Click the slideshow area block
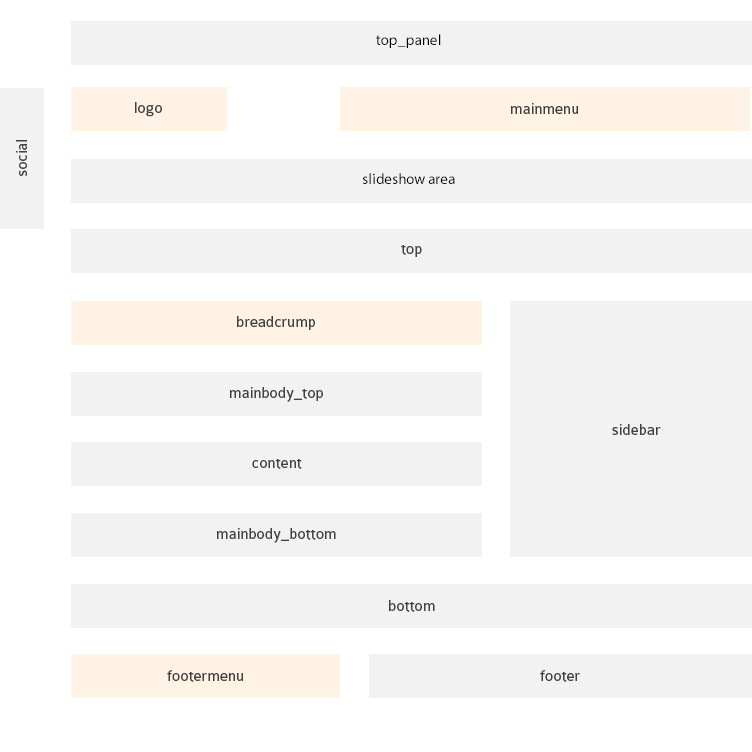The image size is (752, 752). (x=411, y=181)
